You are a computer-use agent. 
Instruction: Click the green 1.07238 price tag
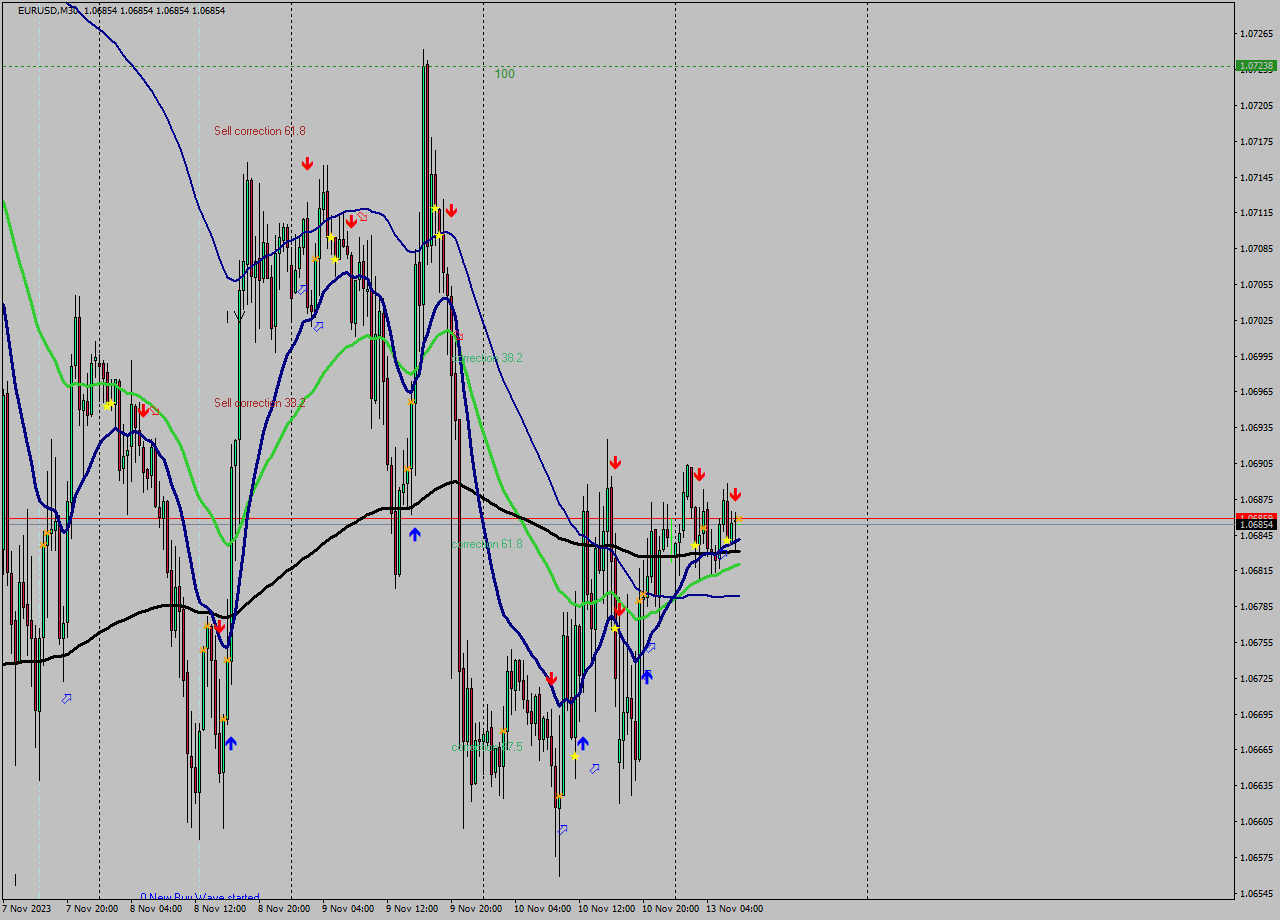[1256, 66]
